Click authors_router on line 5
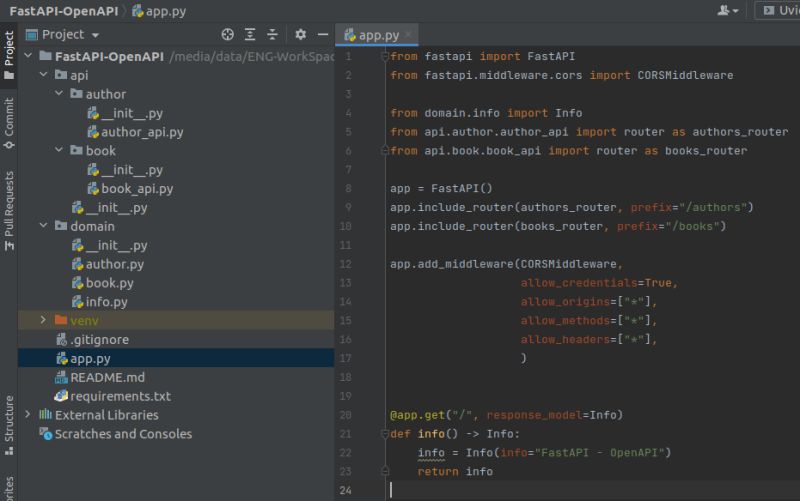The width and height of the screenshot is (800, 501). click(x=740, y=132)
